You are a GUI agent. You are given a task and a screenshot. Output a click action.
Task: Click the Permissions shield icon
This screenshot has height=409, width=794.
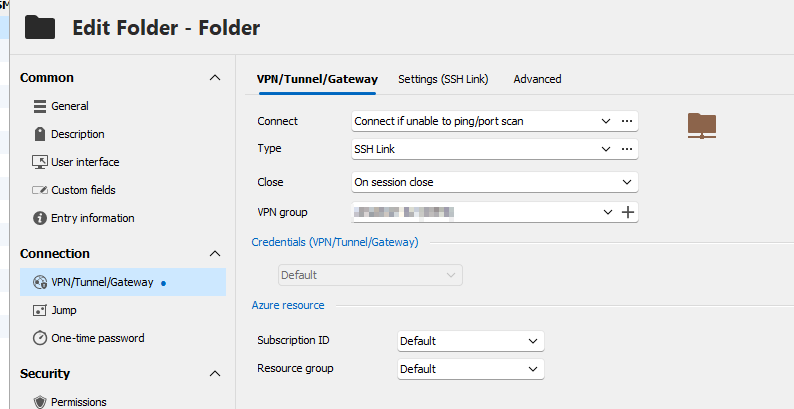tap(40, 402)
